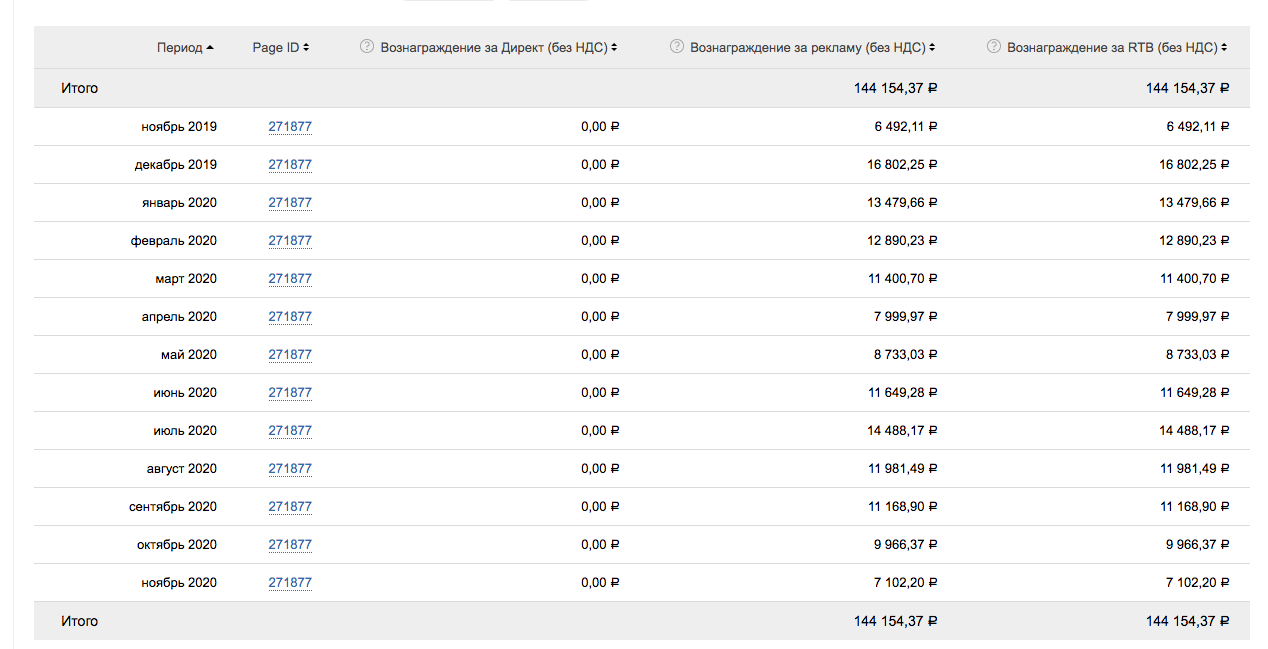Sort table by Page ID column
This screenshot has height=649, width=1268.
(280, 48)
